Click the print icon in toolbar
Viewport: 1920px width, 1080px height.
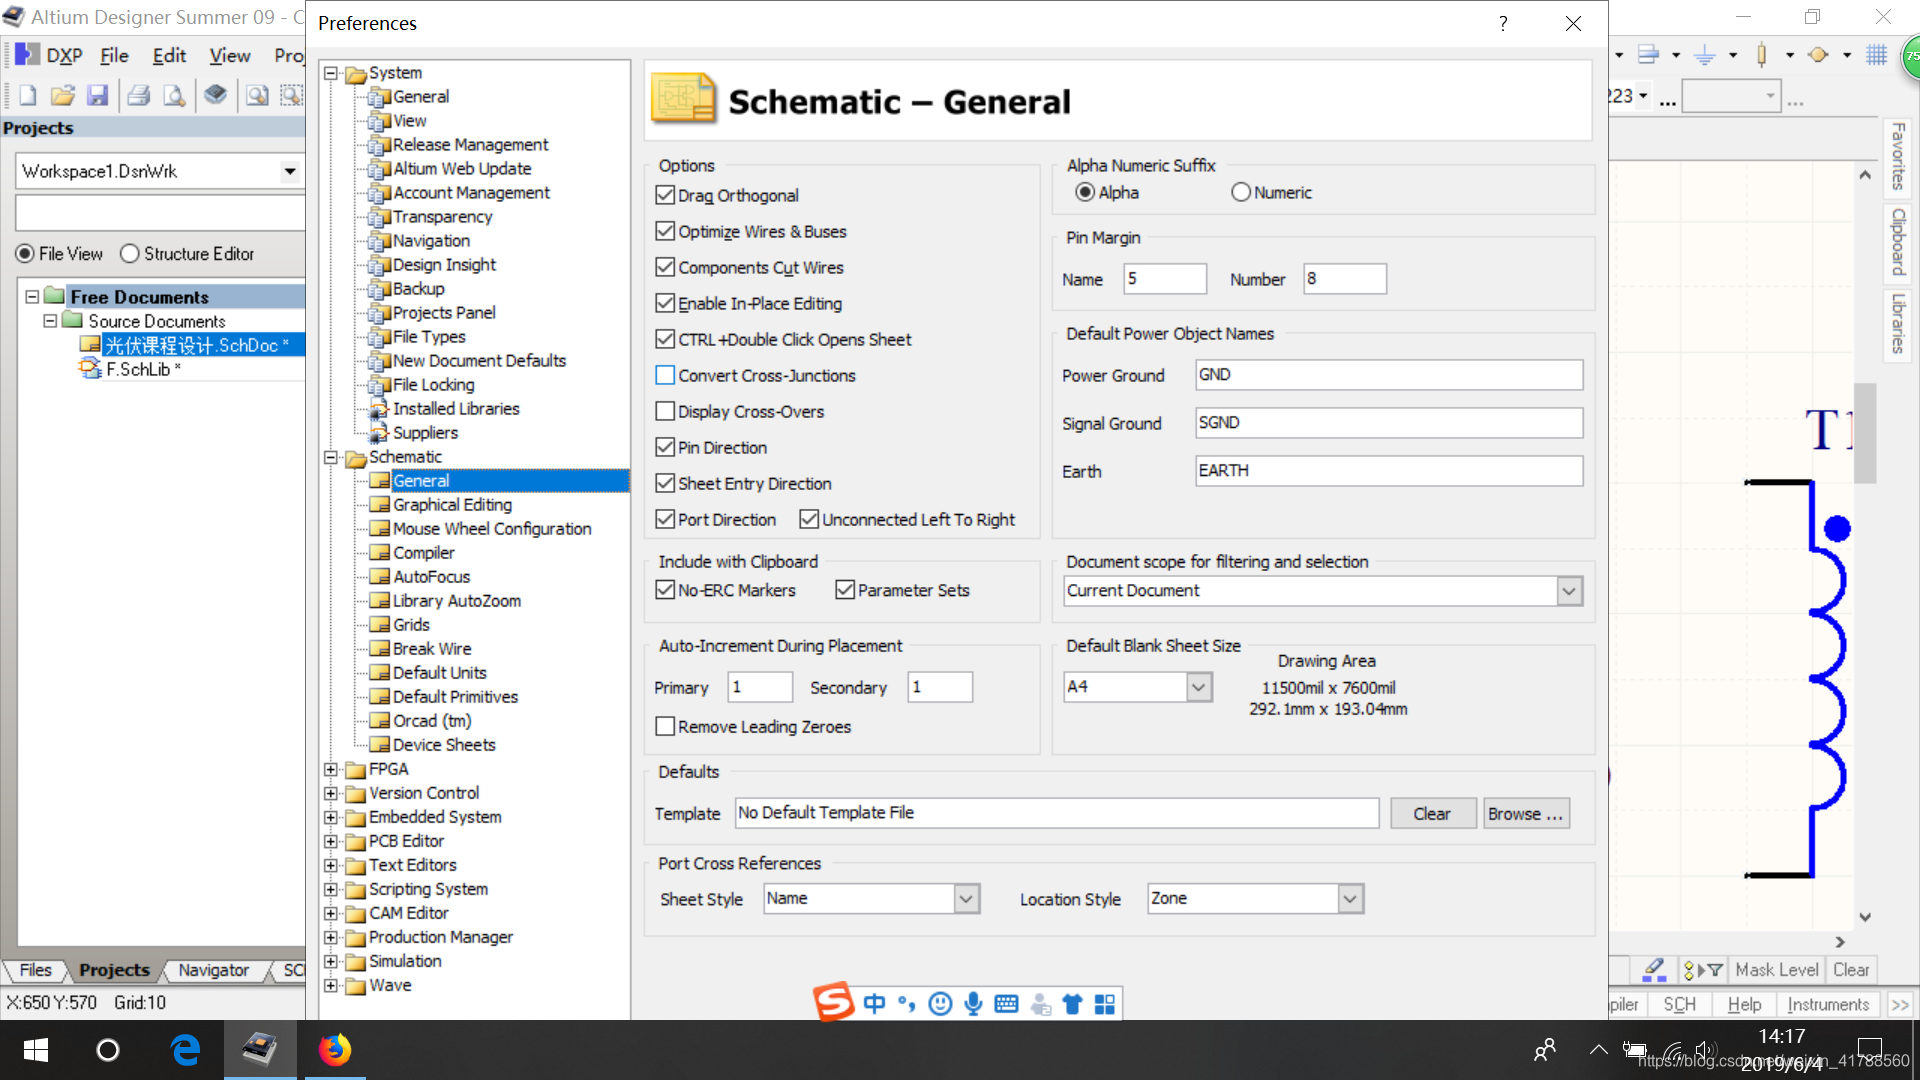click(139, 95)
